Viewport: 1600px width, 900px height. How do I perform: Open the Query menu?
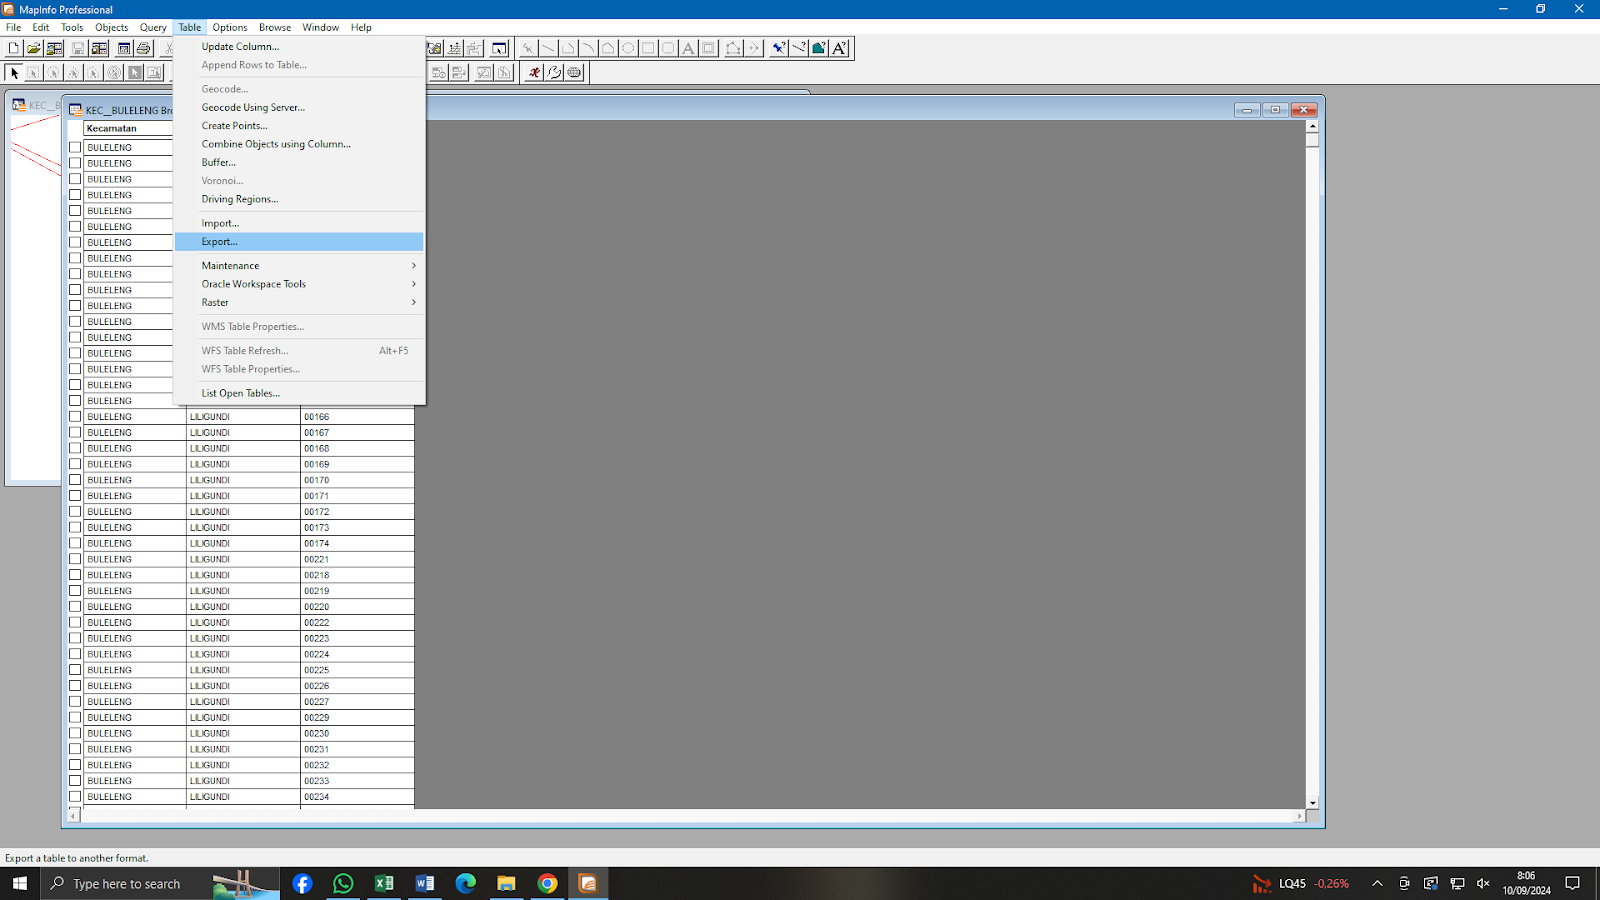(153, 27)
